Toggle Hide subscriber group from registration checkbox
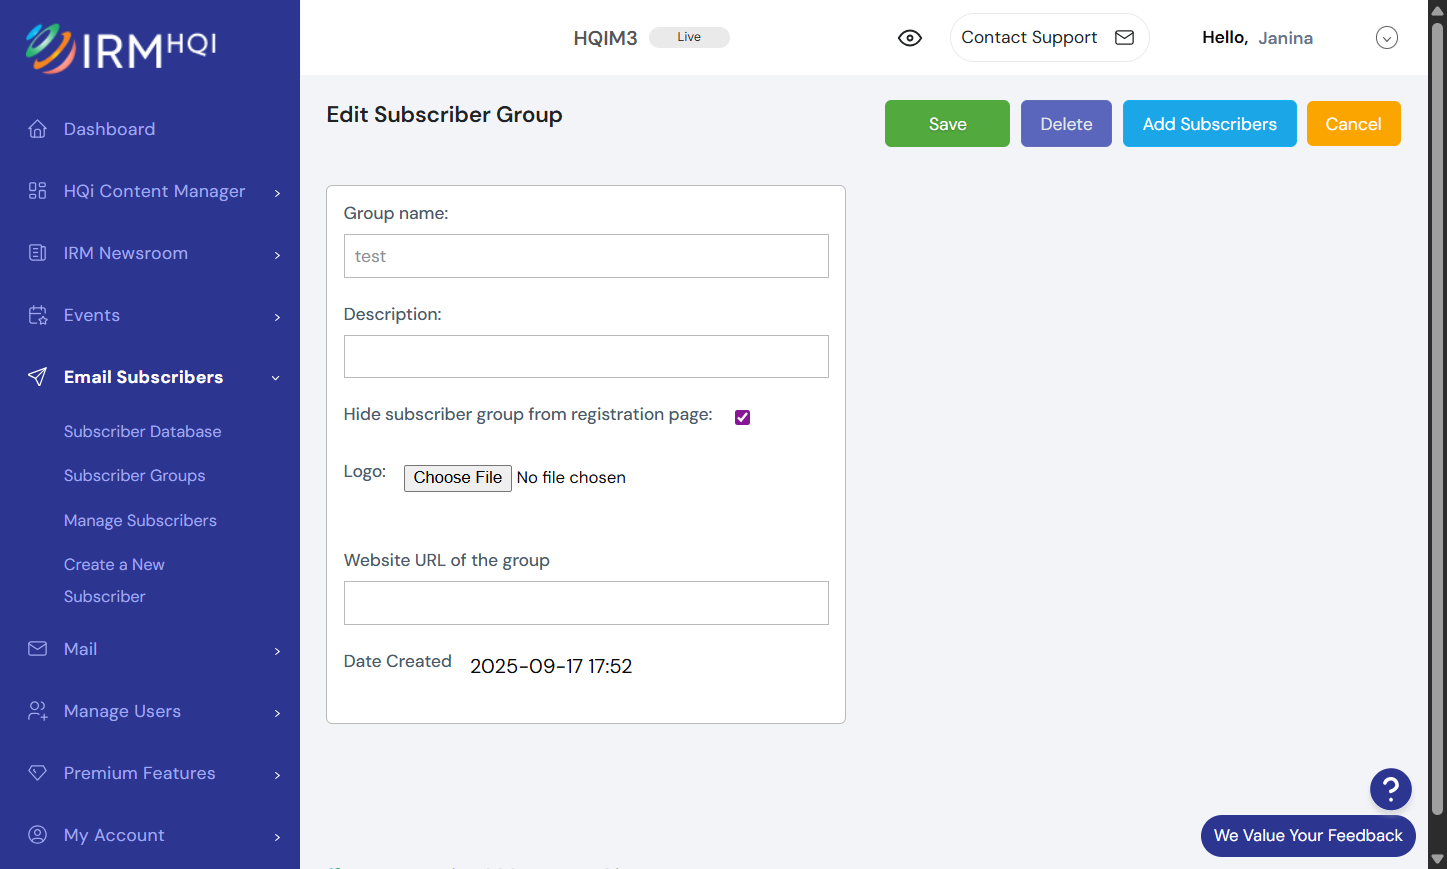This screenshot has width=1447, height=869. (742, 417)
